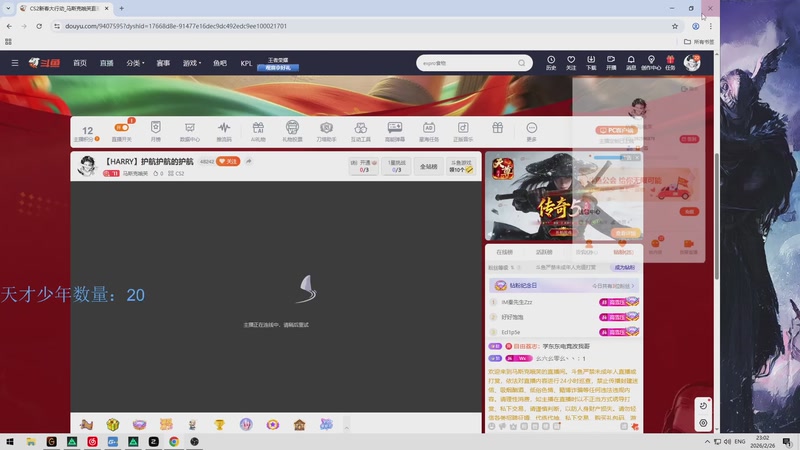Open the 开播 start streaming icon
Screen dimensions: 800x450
[611, 63]
